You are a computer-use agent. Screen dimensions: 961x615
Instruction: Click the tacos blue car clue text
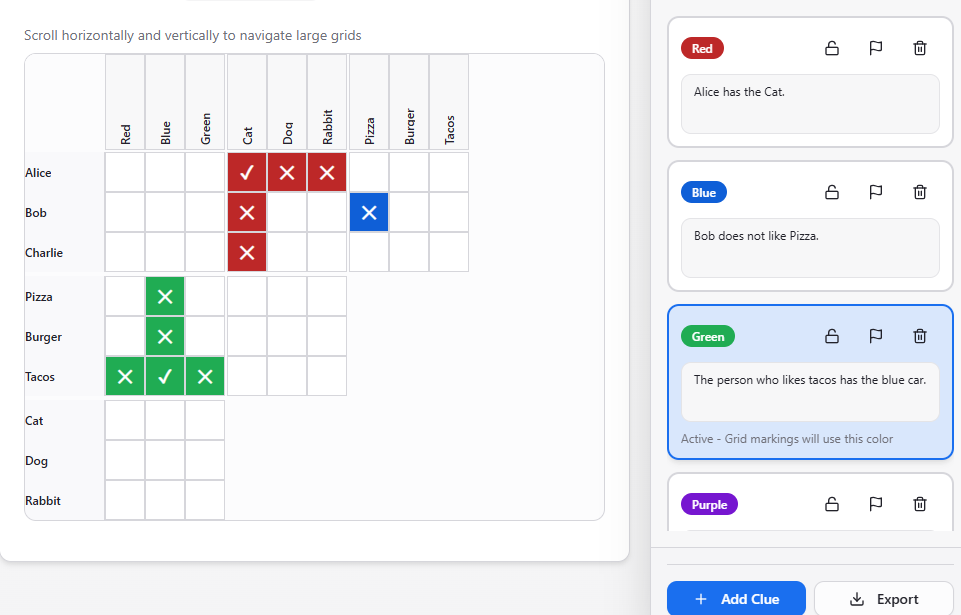tap(810, 391)
